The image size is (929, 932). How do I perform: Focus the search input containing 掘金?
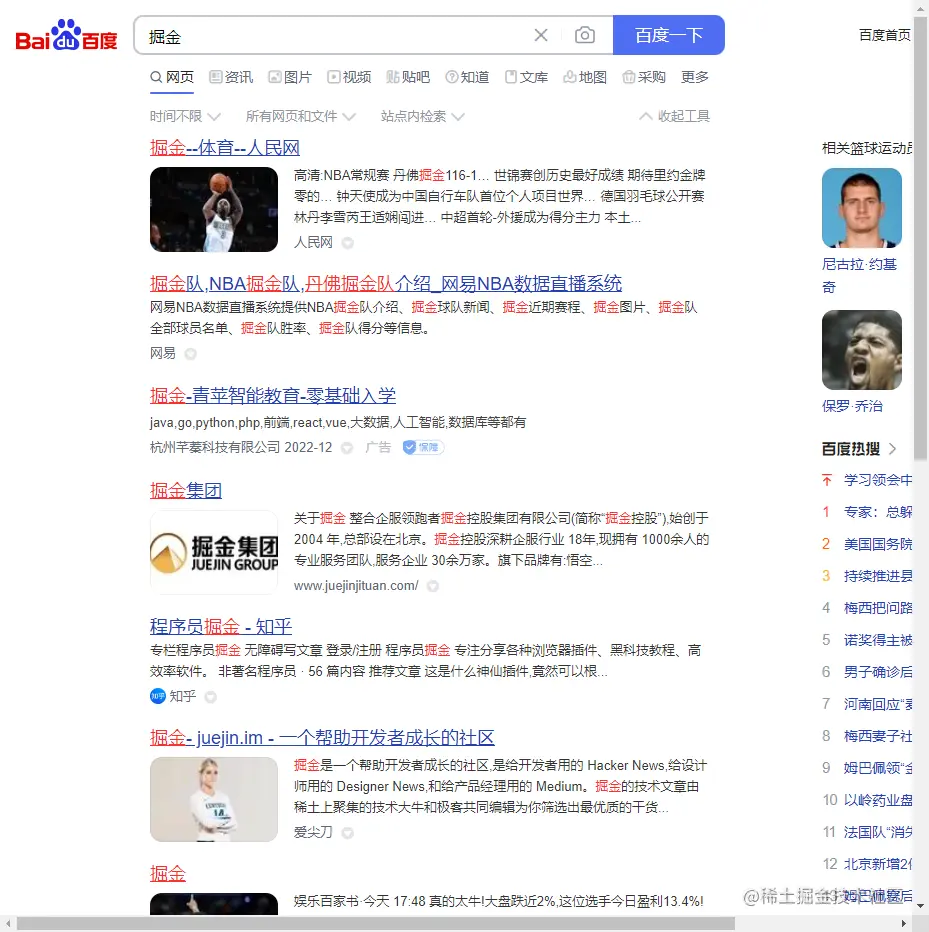[x=336, y=37]
